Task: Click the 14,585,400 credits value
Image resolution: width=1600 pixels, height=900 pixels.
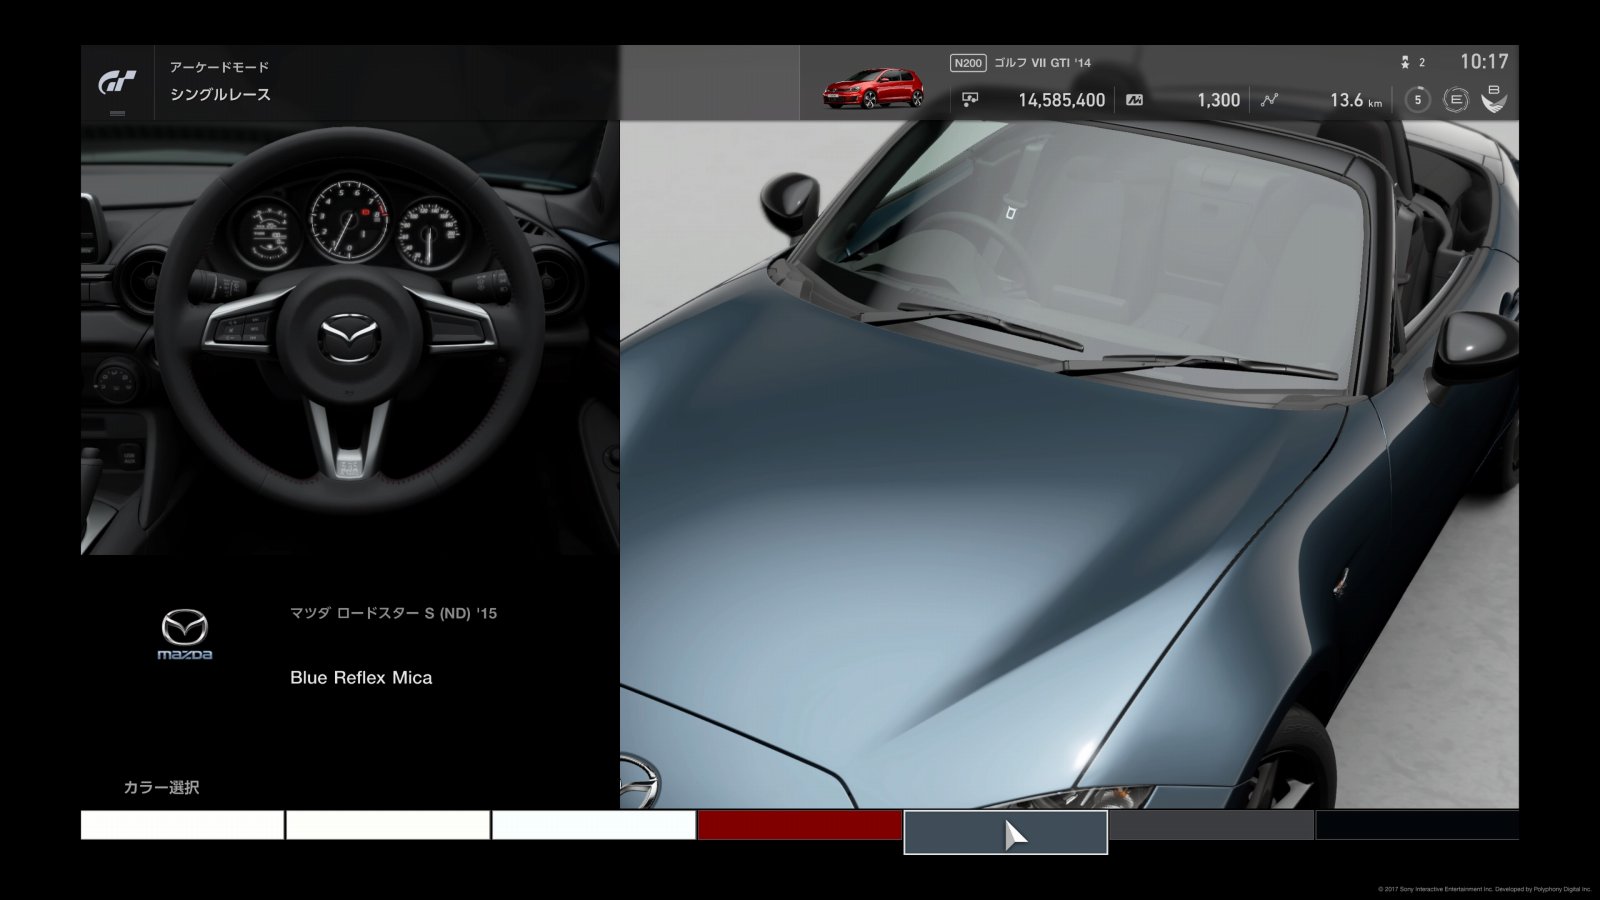Action: pyautogui.click(x=1061, y=100)
